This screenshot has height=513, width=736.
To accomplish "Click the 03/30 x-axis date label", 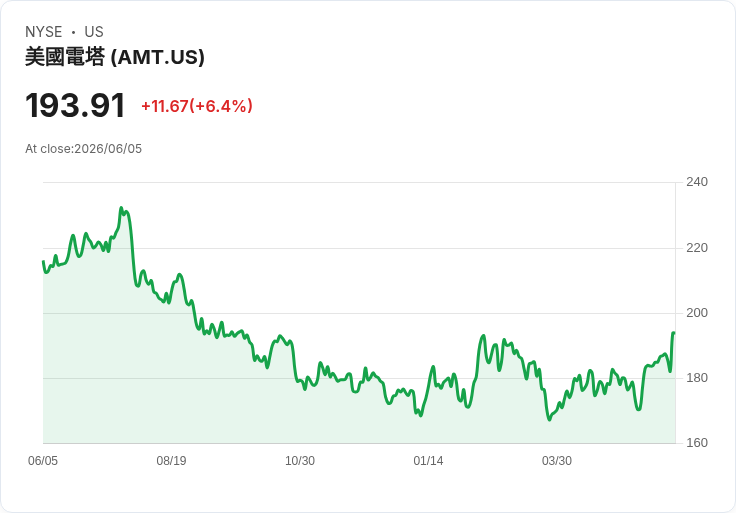I will pyautogui.click(x=557, y=461).
